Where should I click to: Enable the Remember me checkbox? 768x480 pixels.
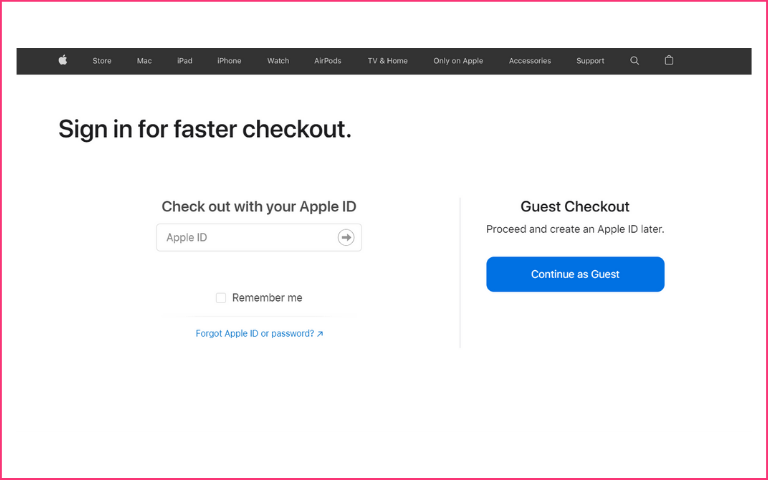221,298
